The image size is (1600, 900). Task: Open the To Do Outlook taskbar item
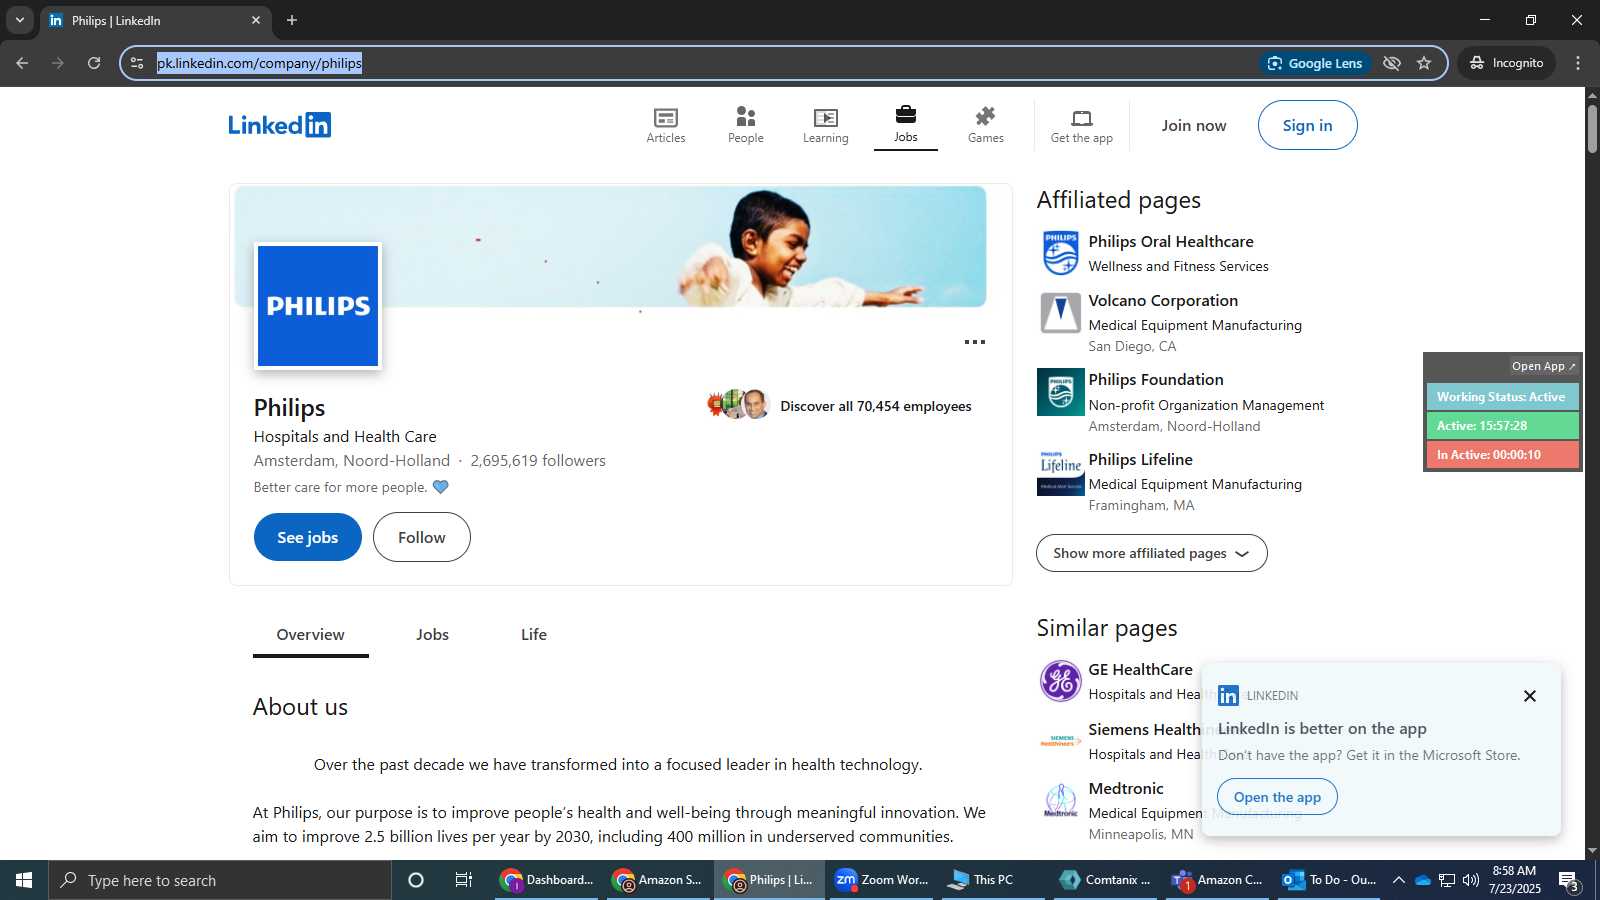pyautogui.click(x=1329, y=880)
